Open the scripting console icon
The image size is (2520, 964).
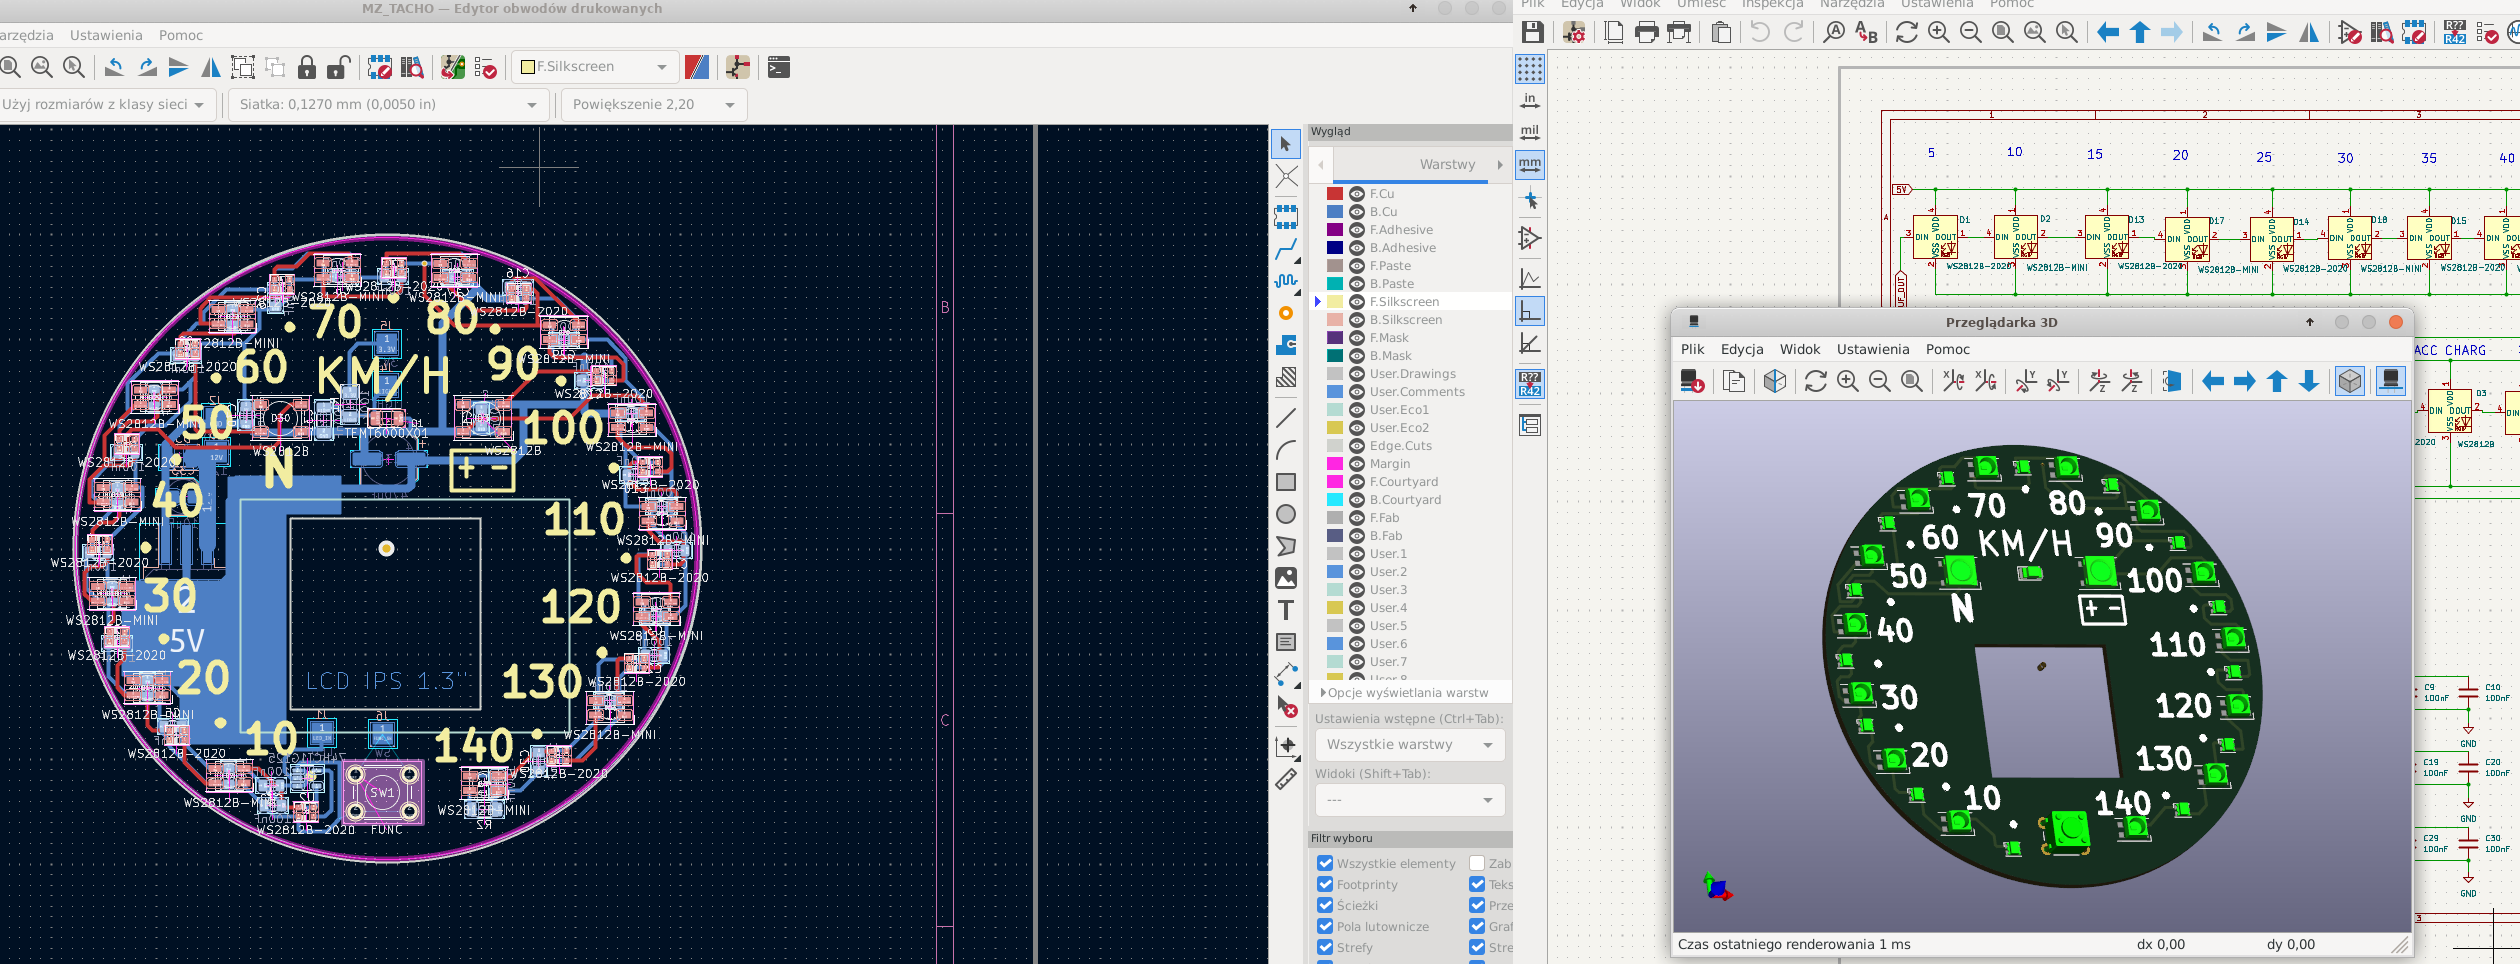tap(778, 67)
